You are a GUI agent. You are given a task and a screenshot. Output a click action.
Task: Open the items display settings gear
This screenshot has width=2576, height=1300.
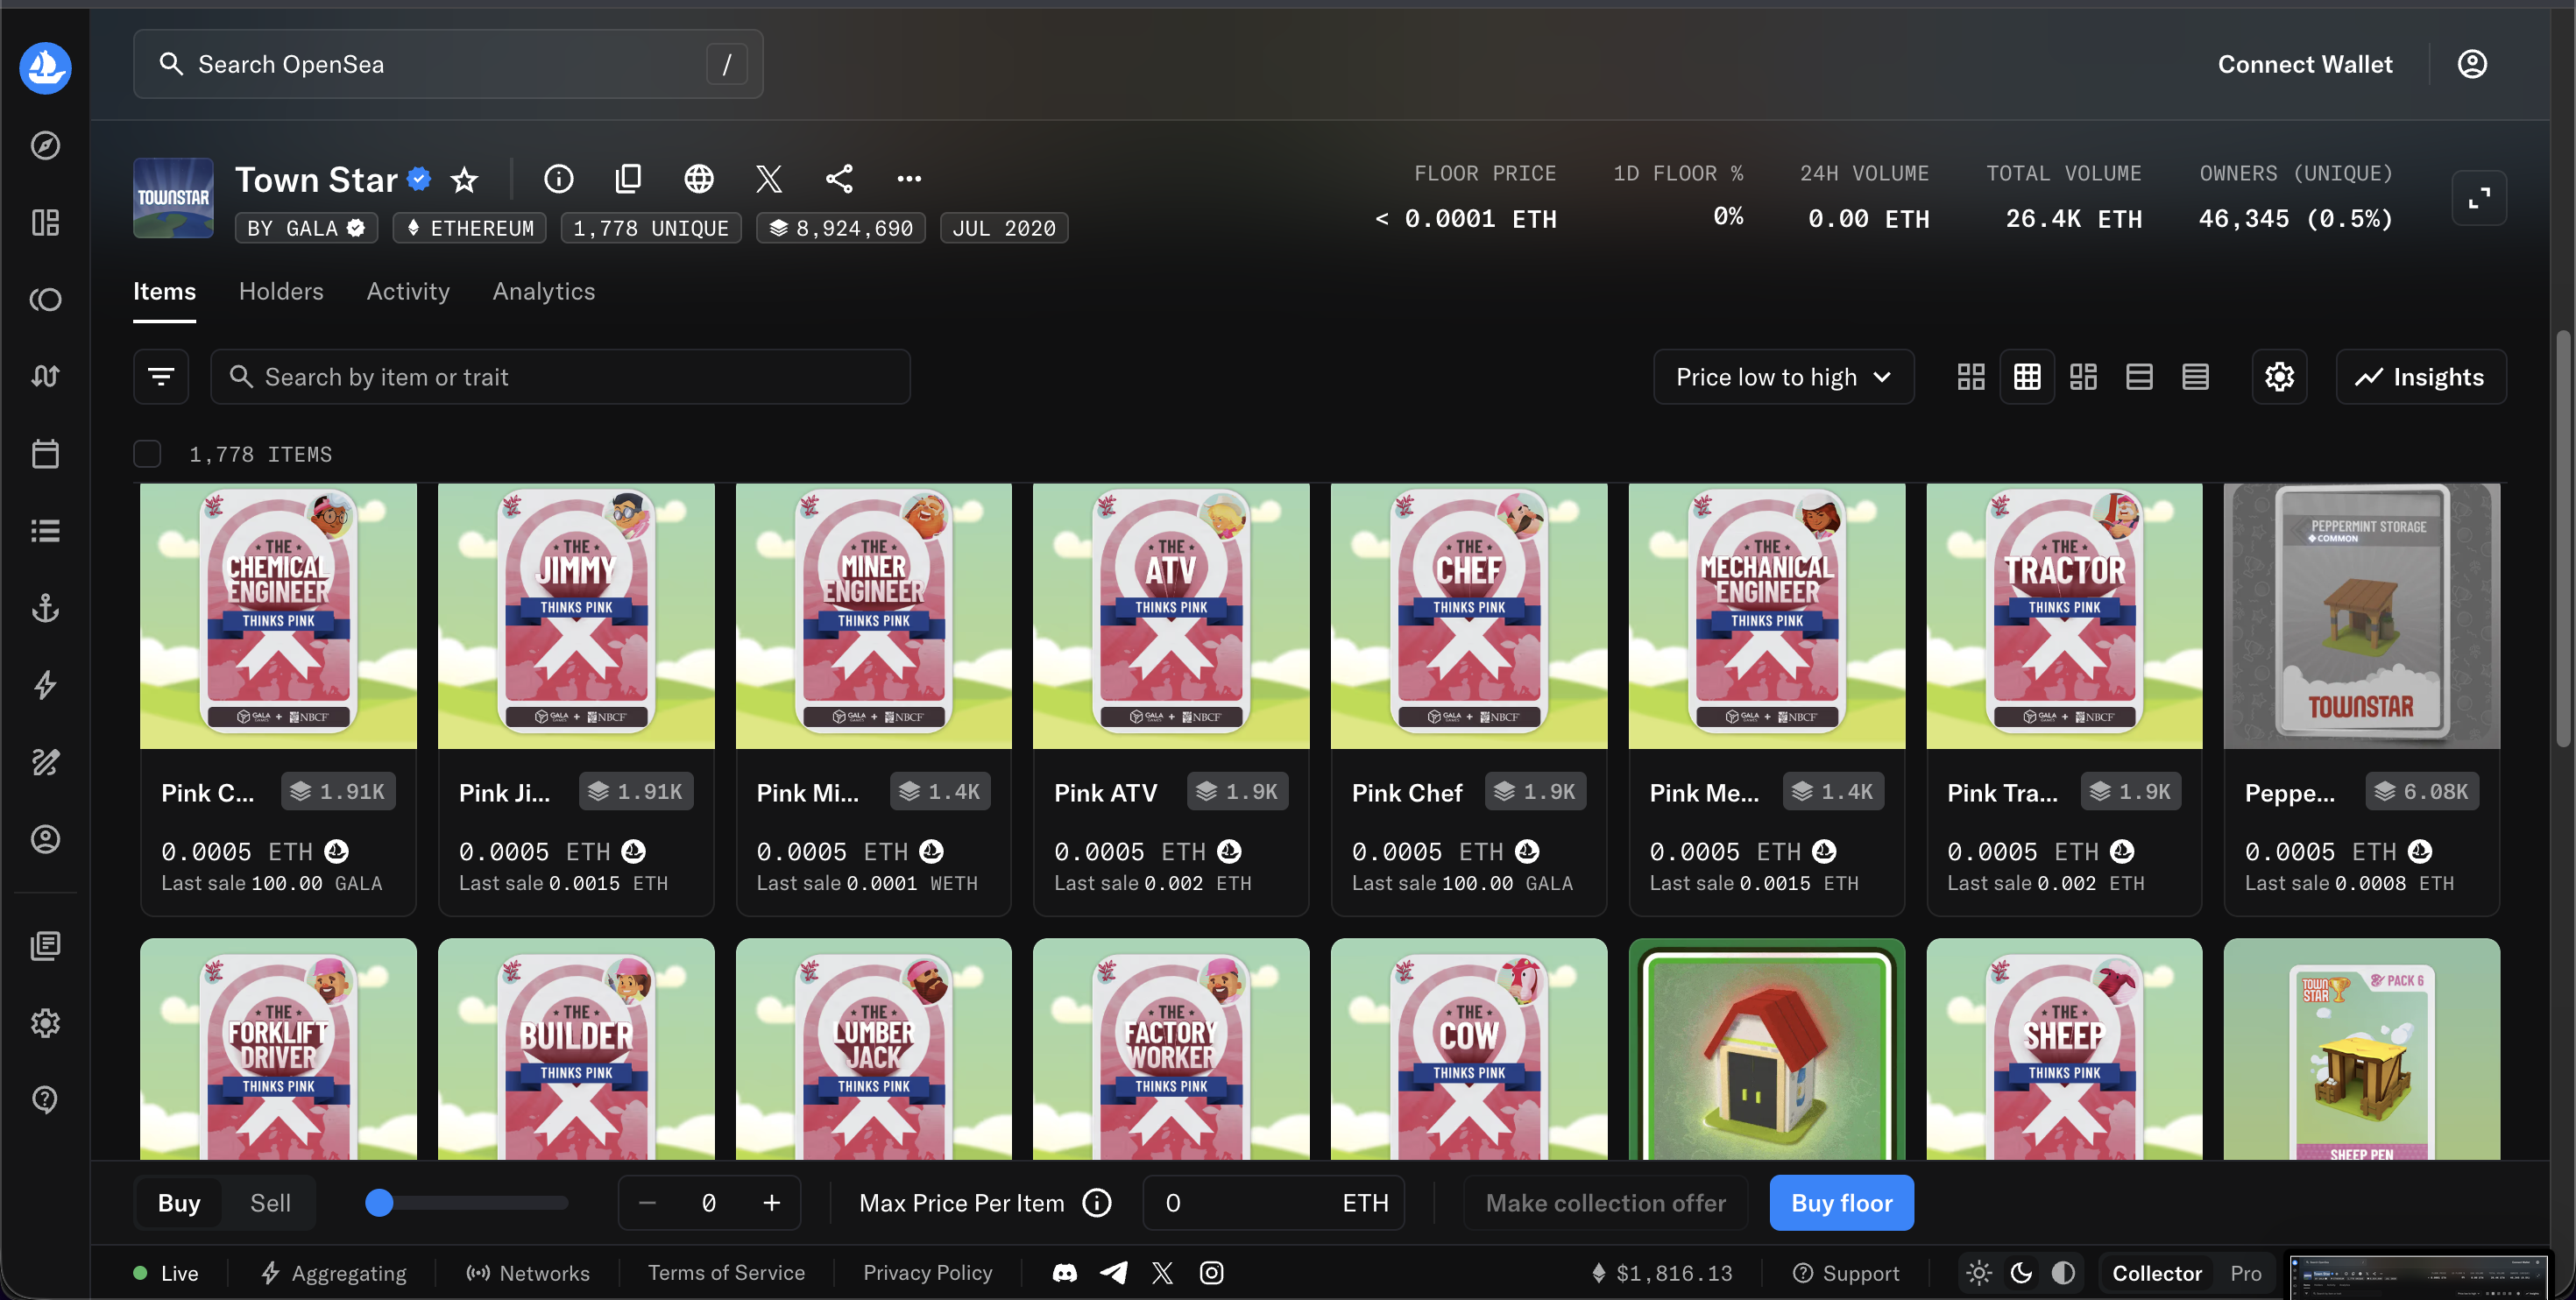[2279, 376]
